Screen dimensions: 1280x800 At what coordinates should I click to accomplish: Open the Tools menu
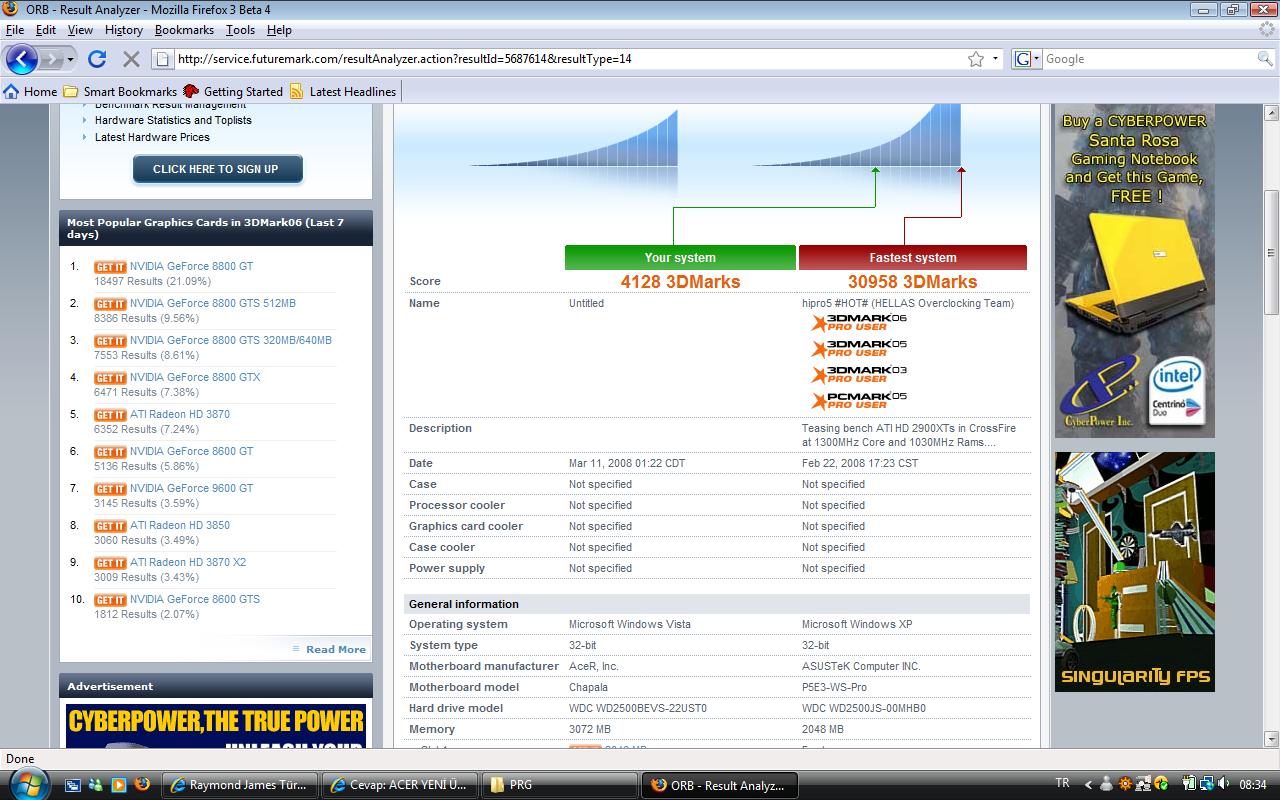[240, 30]
